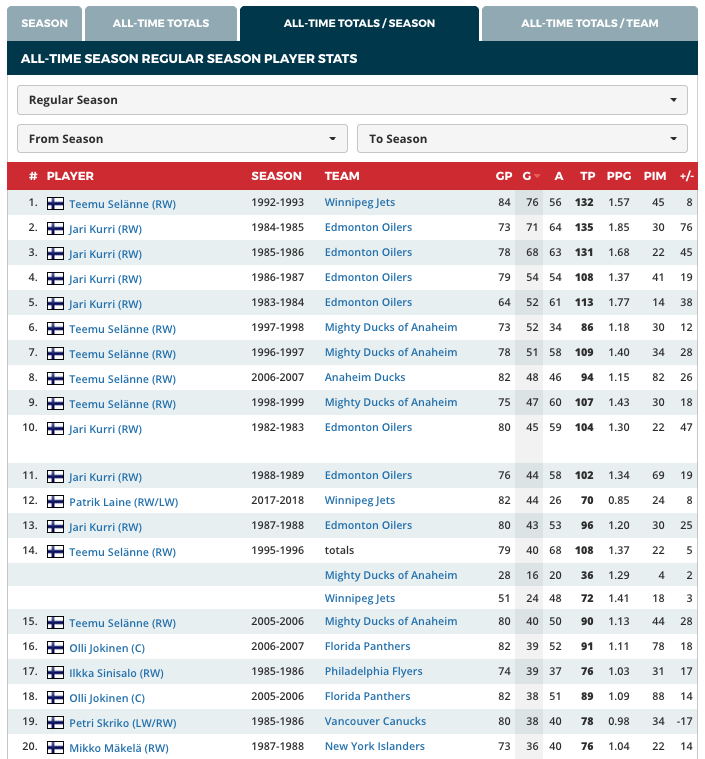This screenshot has height=759, width=705.
Task: Open Jari Kurri link for 1986-1987 season
Action: (x=106, y=279)
